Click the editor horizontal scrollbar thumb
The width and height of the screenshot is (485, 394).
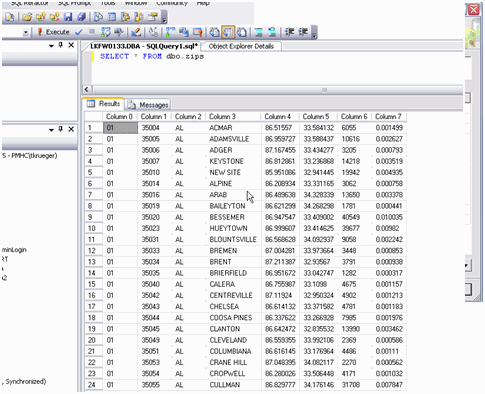[x=324, y=89]
